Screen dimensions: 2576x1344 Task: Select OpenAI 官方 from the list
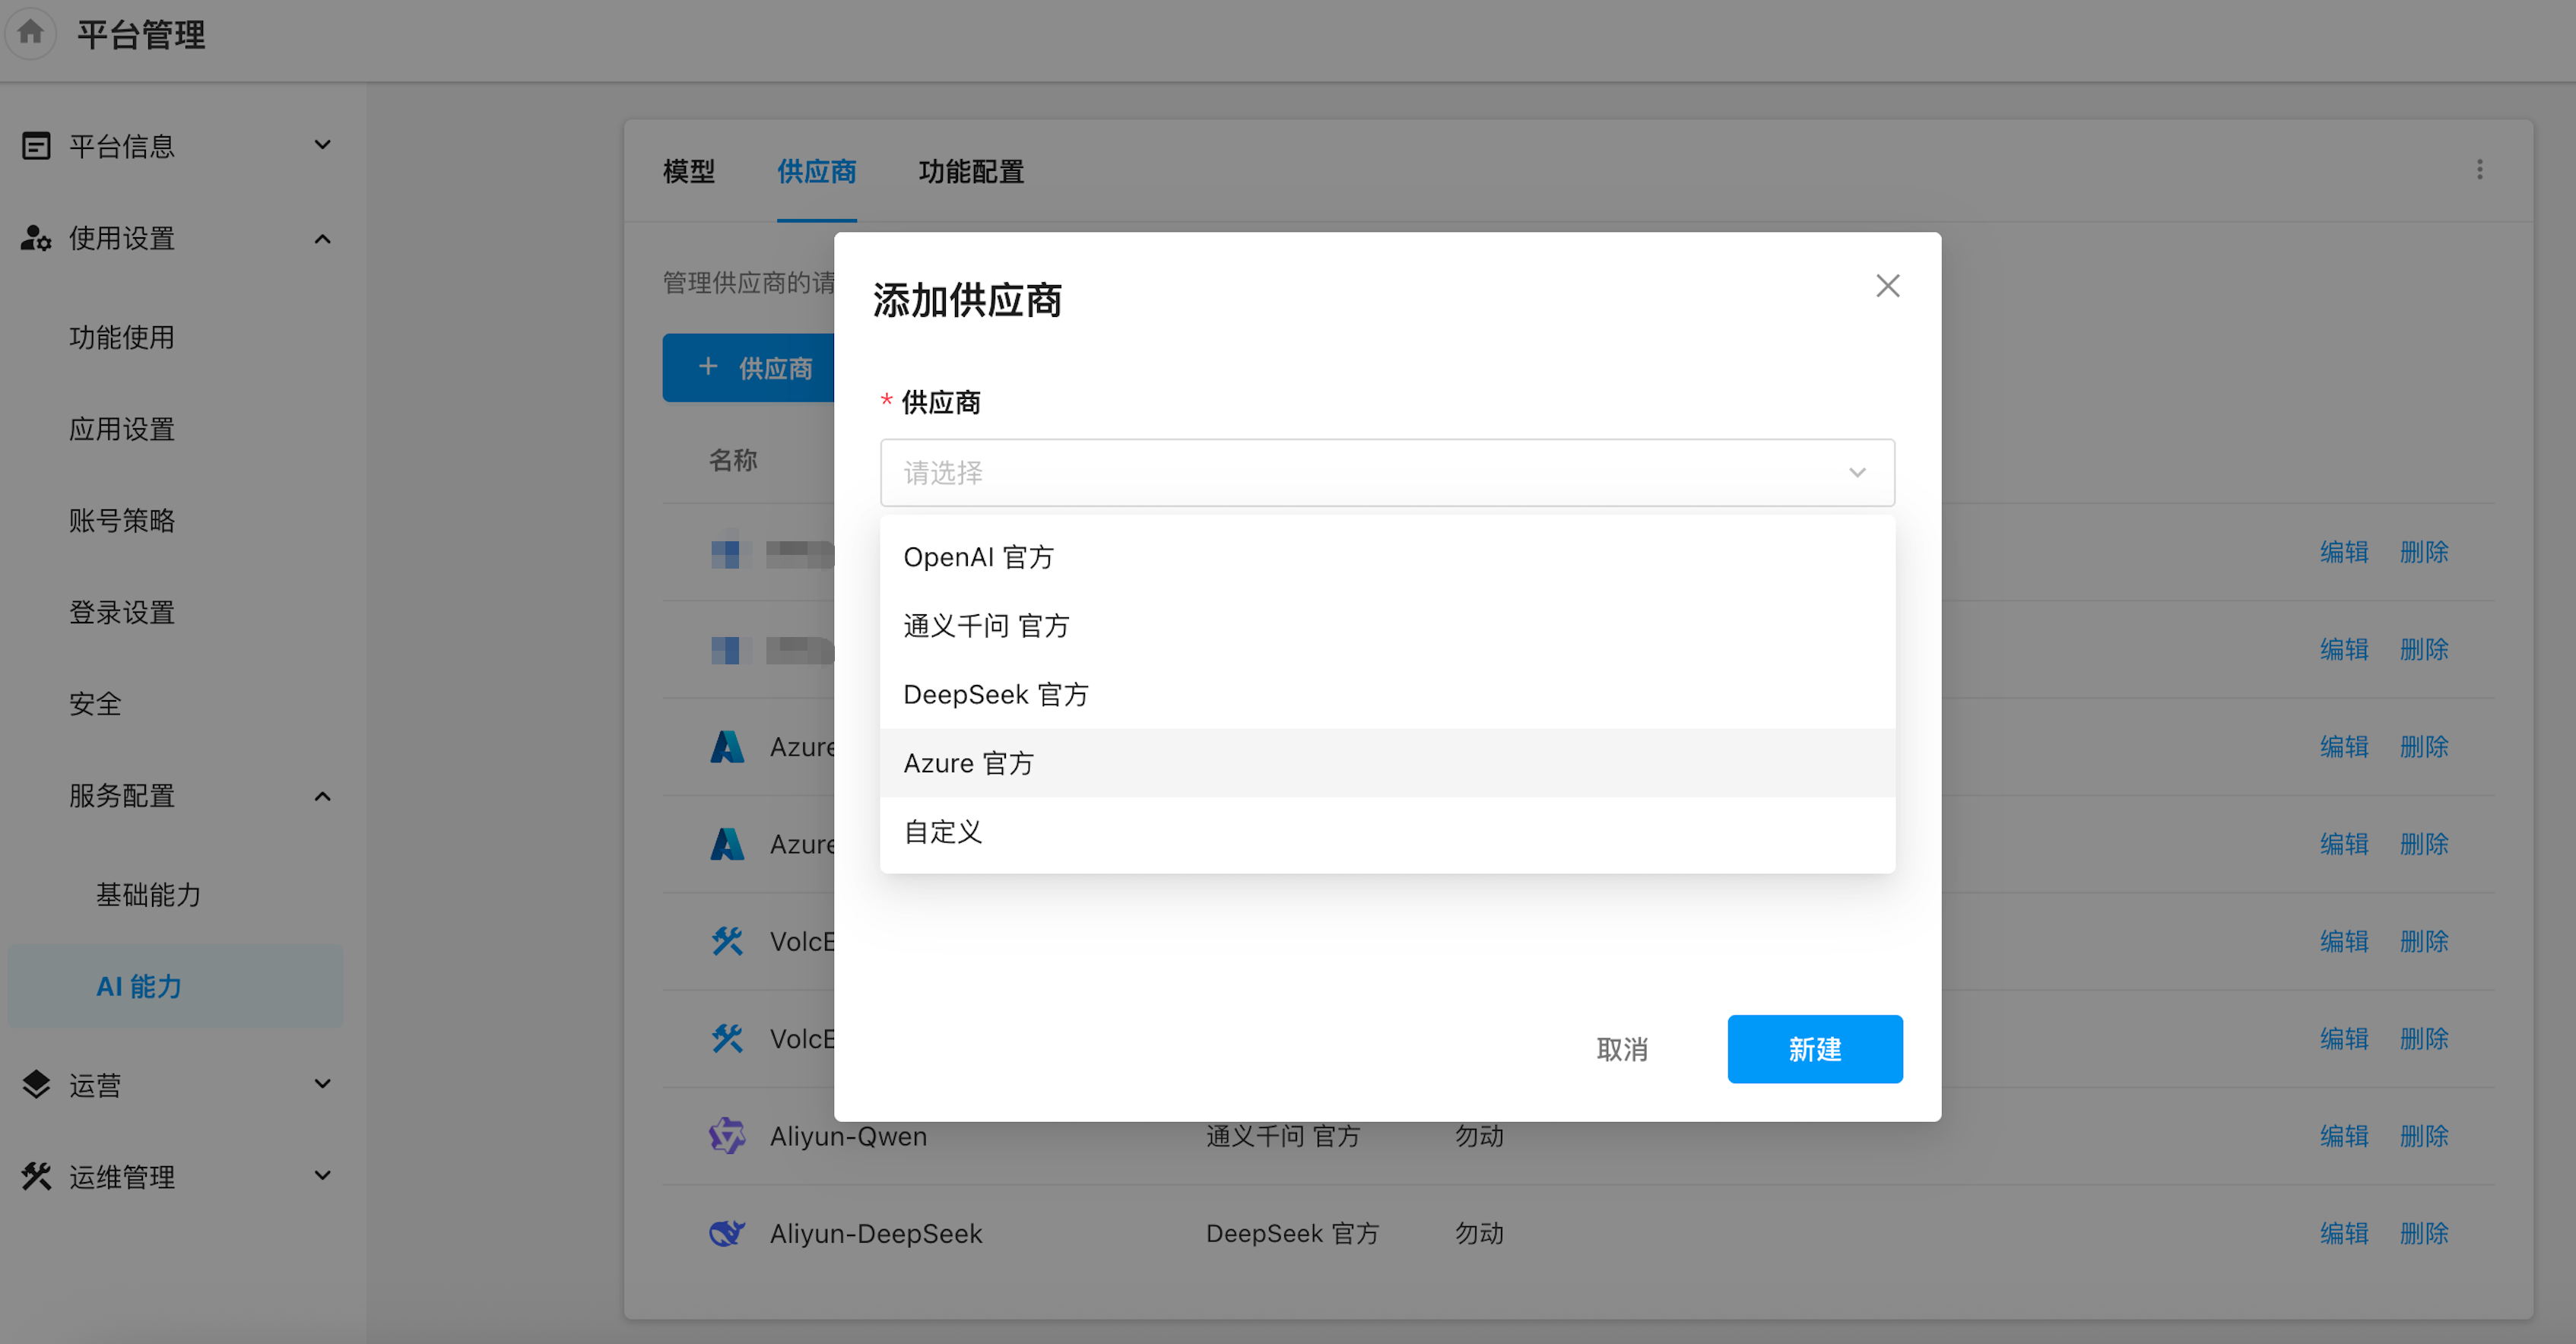point(978,557)
